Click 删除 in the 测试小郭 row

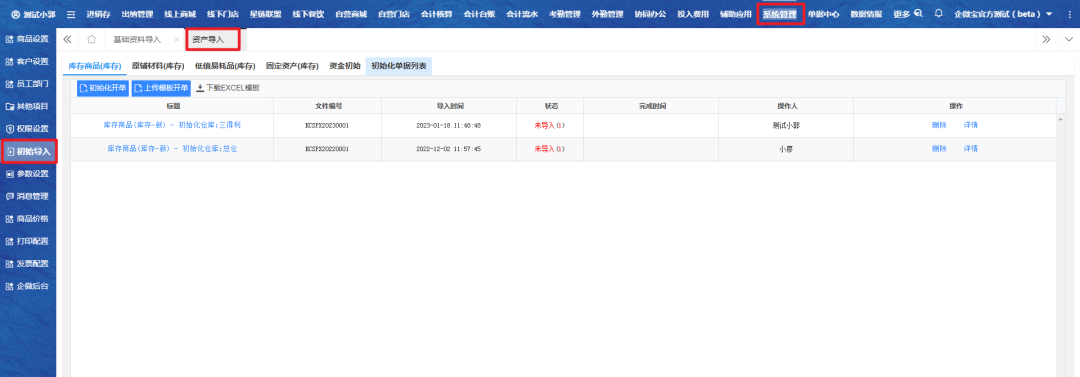[x=939, y=125]
